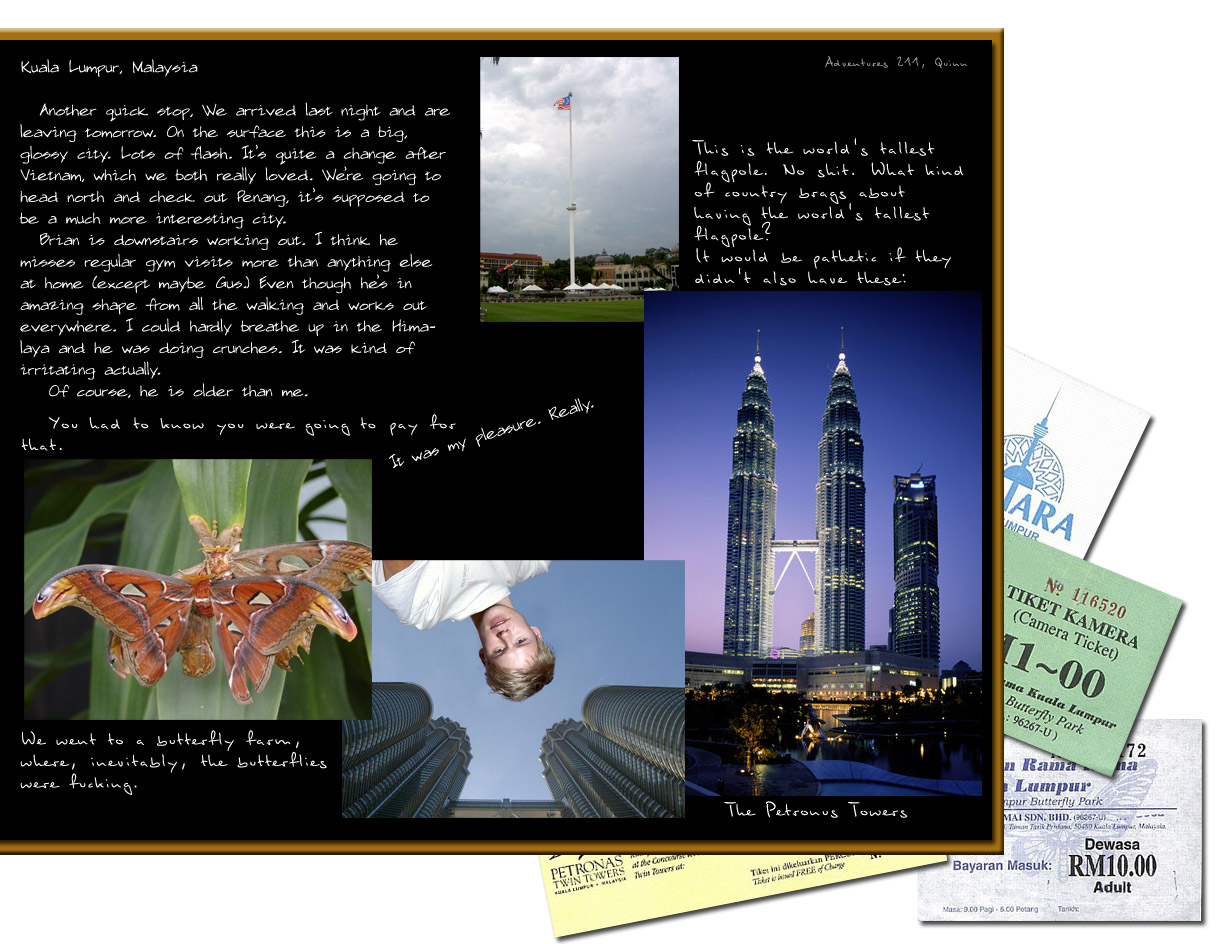
Task: Click the "Kuala Lumpur, Malaysia" heading
Action: 109,68
